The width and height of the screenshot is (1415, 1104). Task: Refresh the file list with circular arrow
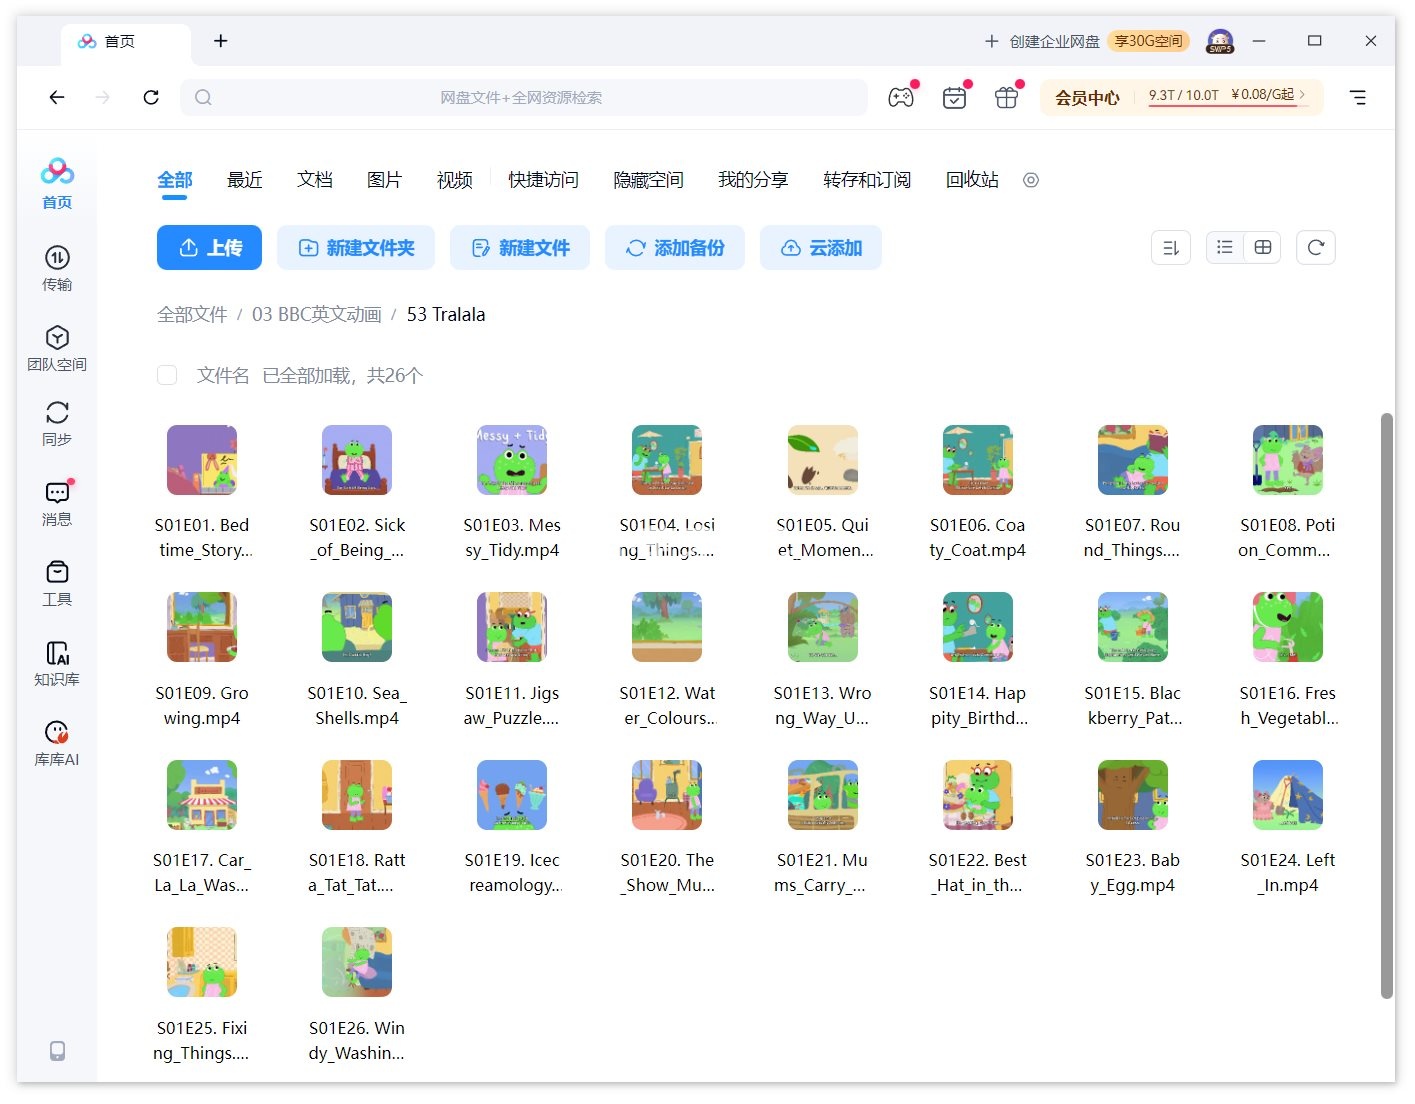(1316, 248)
